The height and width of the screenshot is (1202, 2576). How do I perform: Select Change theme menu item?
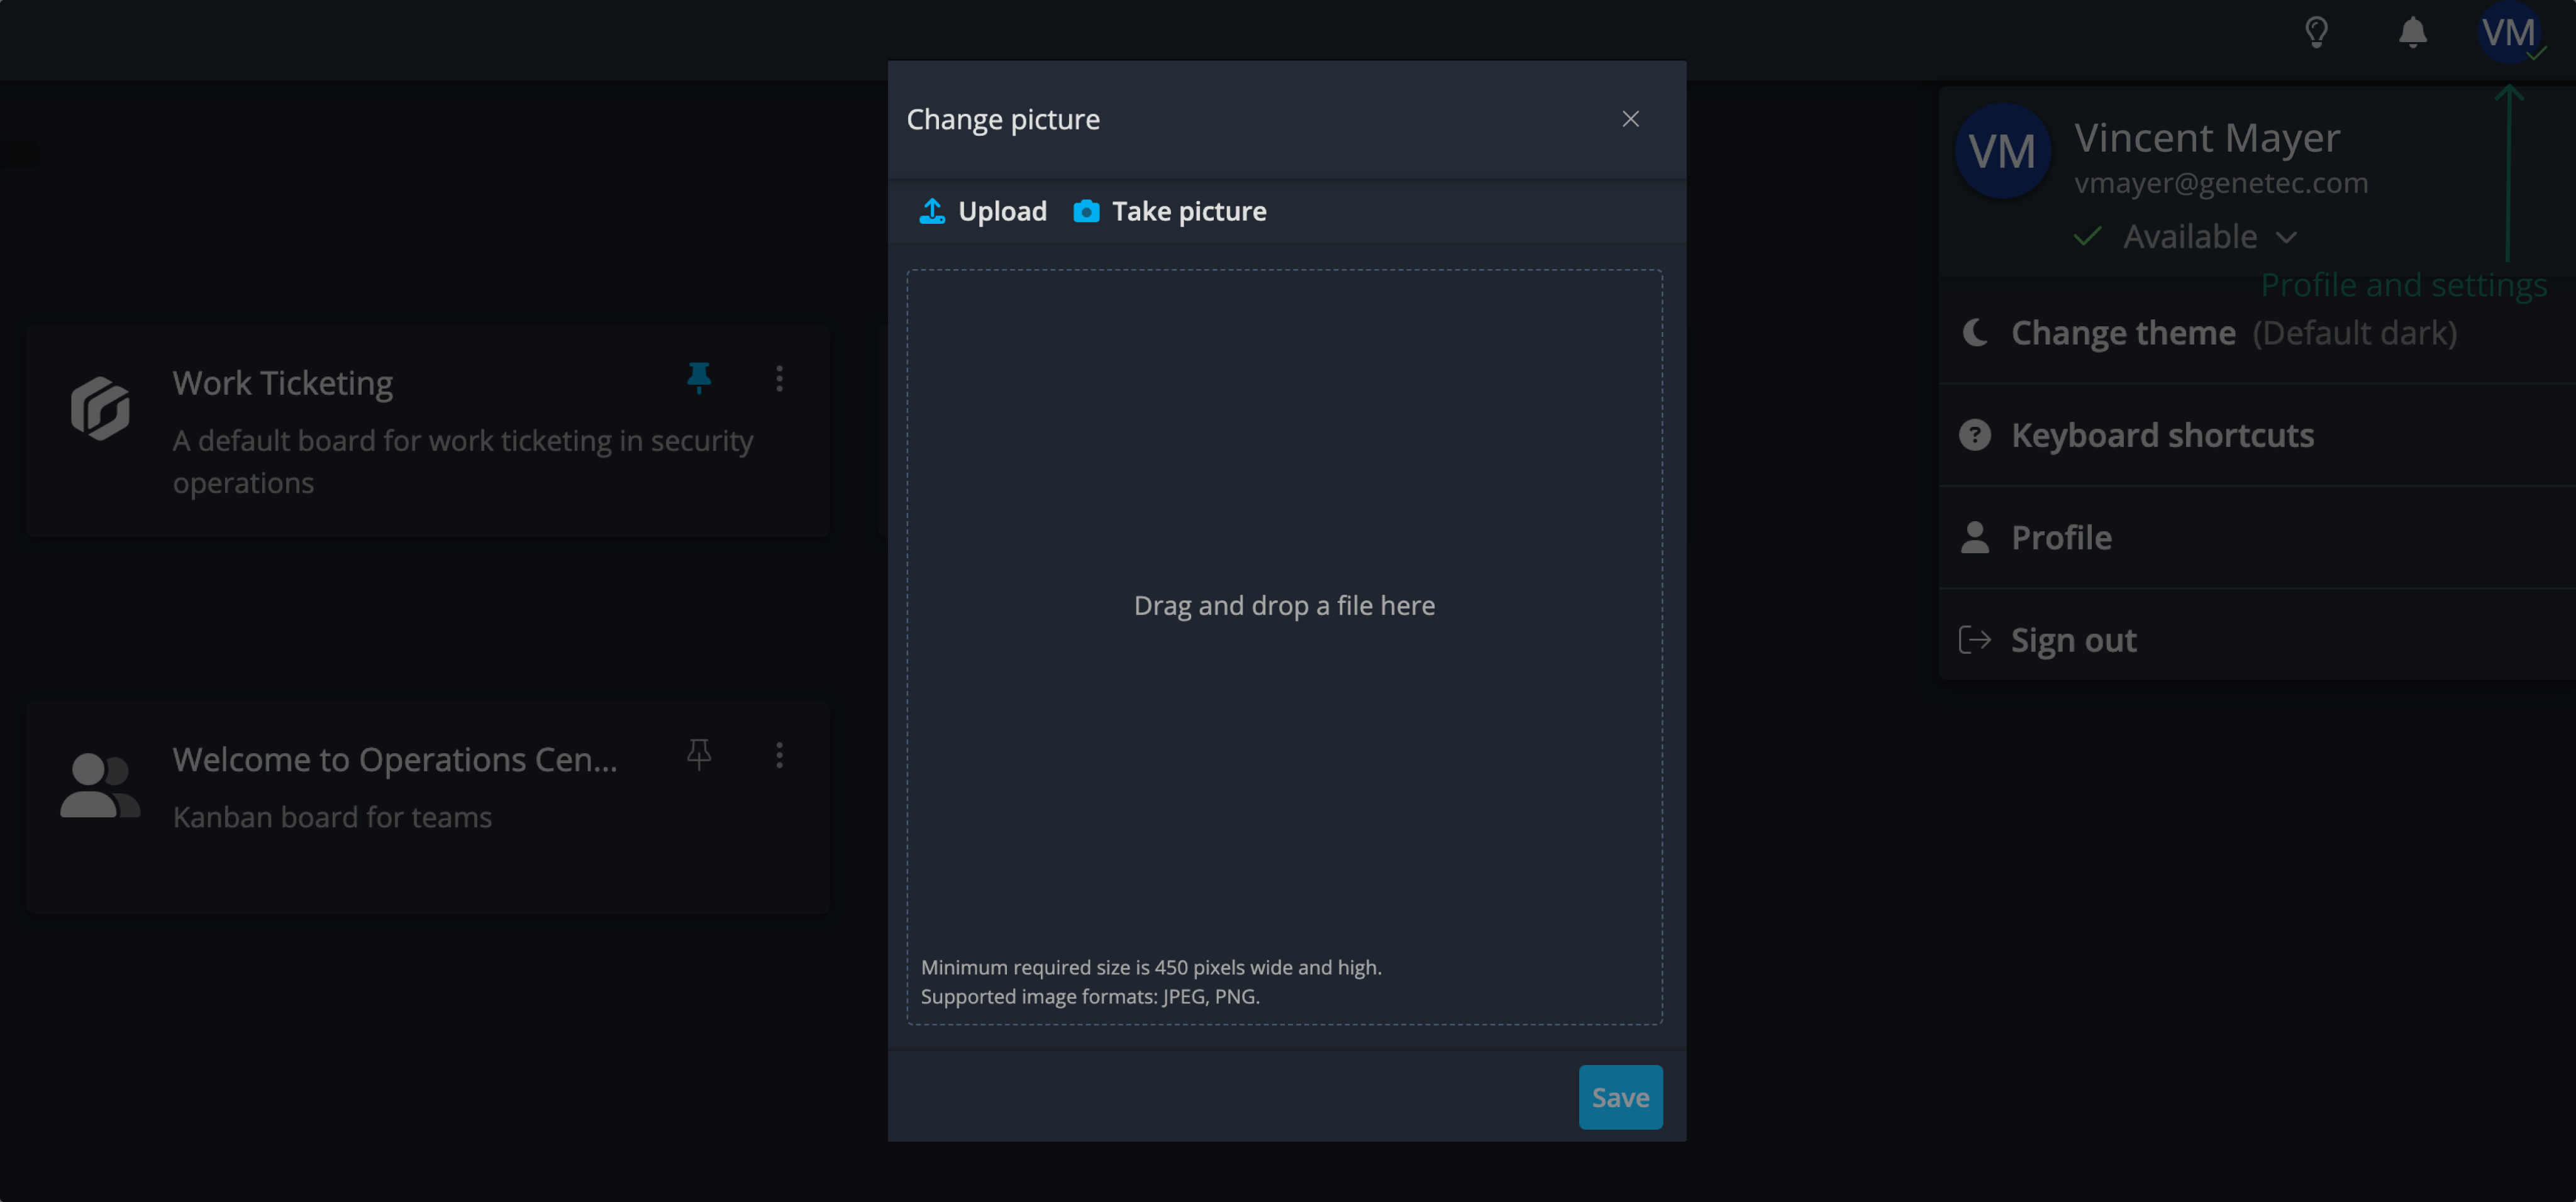(x=2257, y=333)
